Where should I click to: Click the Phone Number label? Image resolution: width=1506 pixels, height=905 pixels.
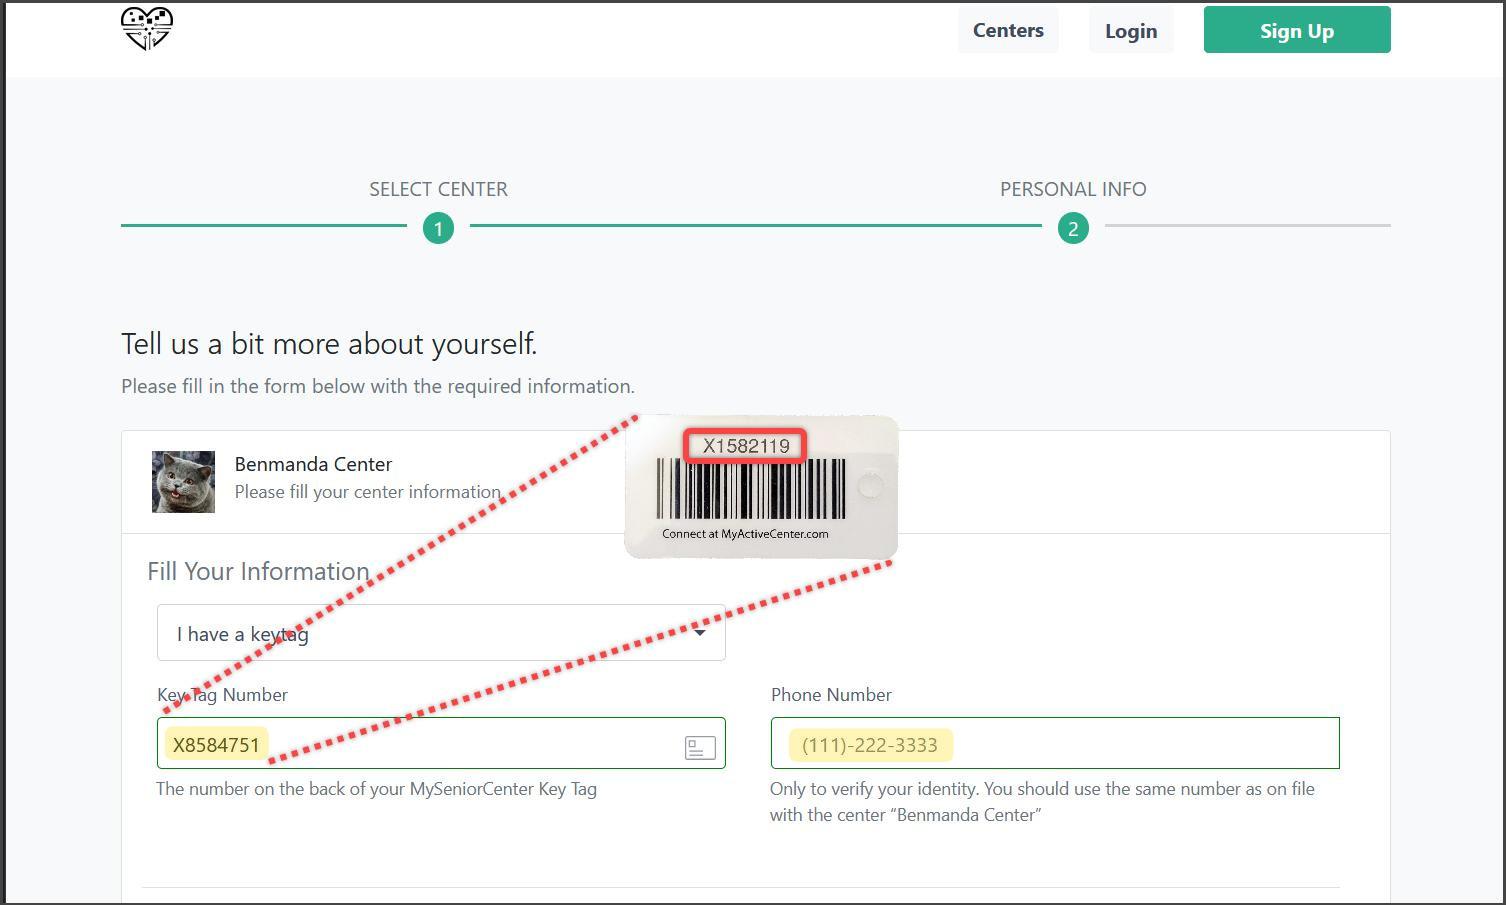(831, 695)
